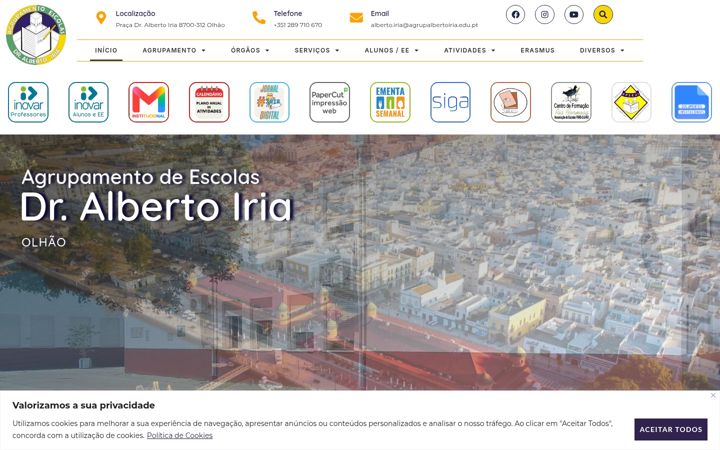Click the Telefone label
Image resolution: width=720 pixels, height=450 pixels.
click(288, 14)
